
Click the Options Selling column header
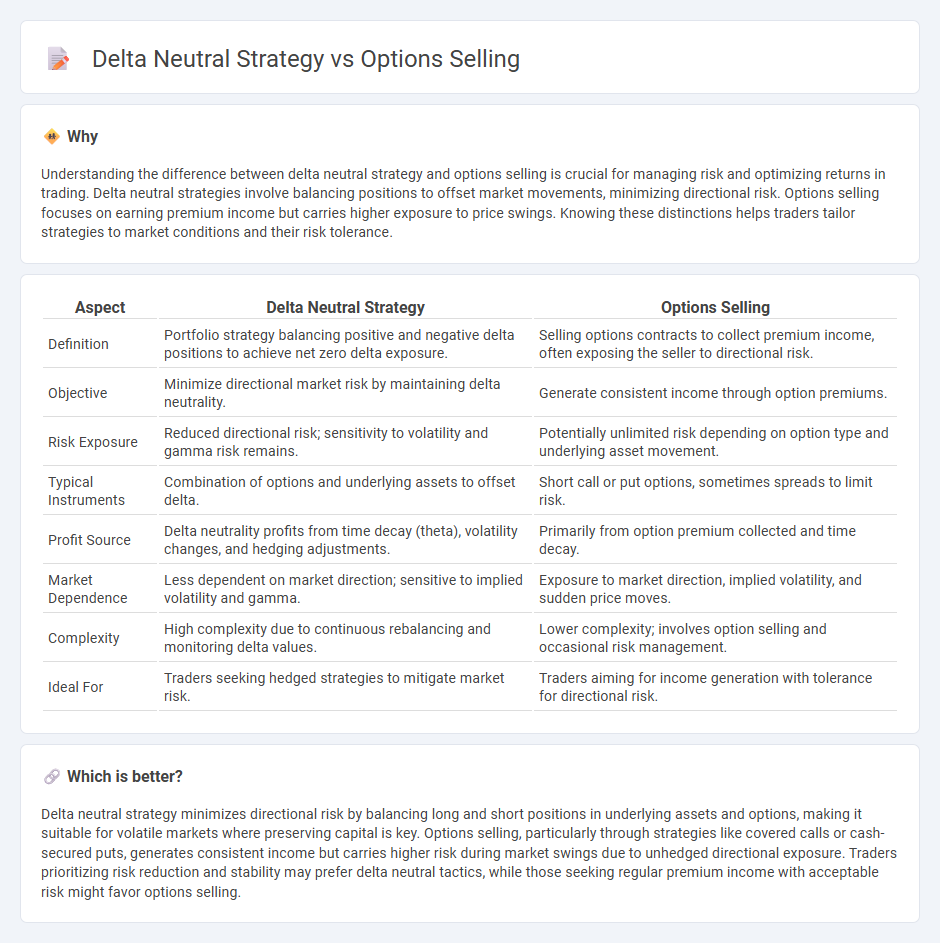(x=715, y=307)
